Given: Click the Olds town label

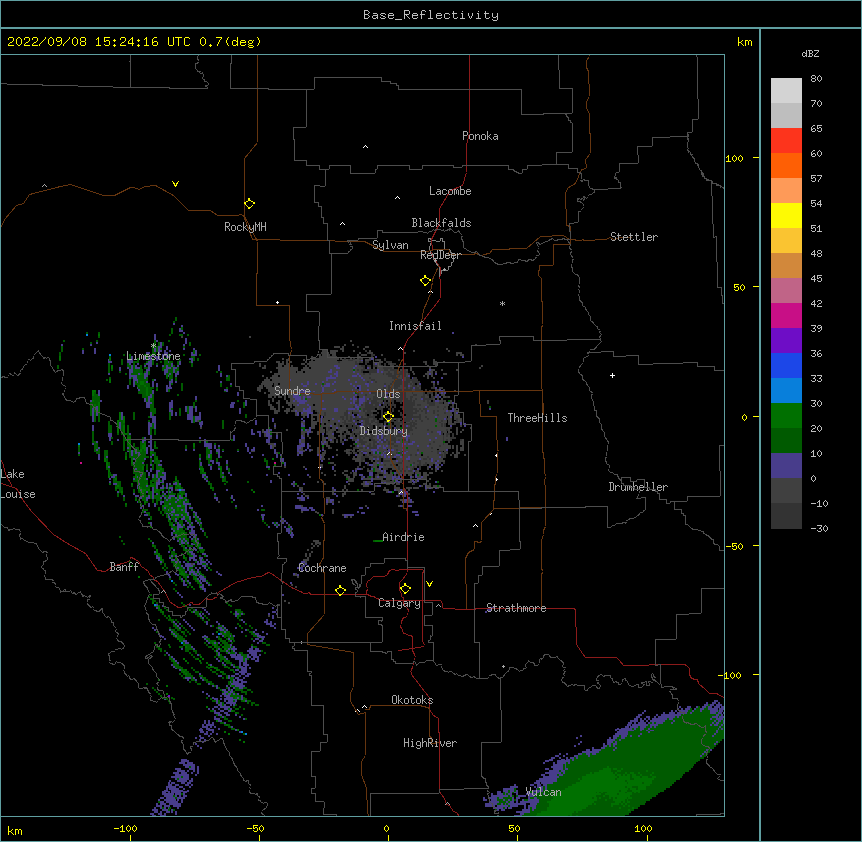Looking at the screenshot, I should pos(388,394).
